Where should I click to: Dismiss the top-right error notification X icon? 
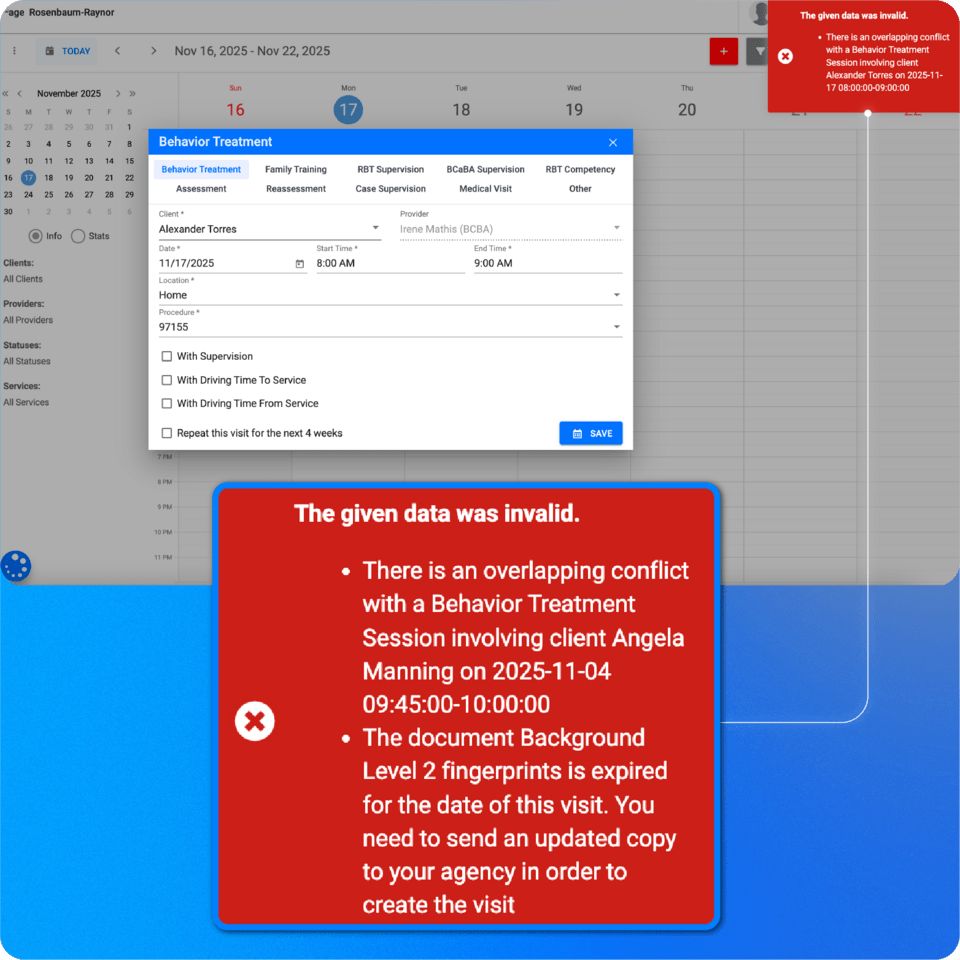[x=786, y=56]
